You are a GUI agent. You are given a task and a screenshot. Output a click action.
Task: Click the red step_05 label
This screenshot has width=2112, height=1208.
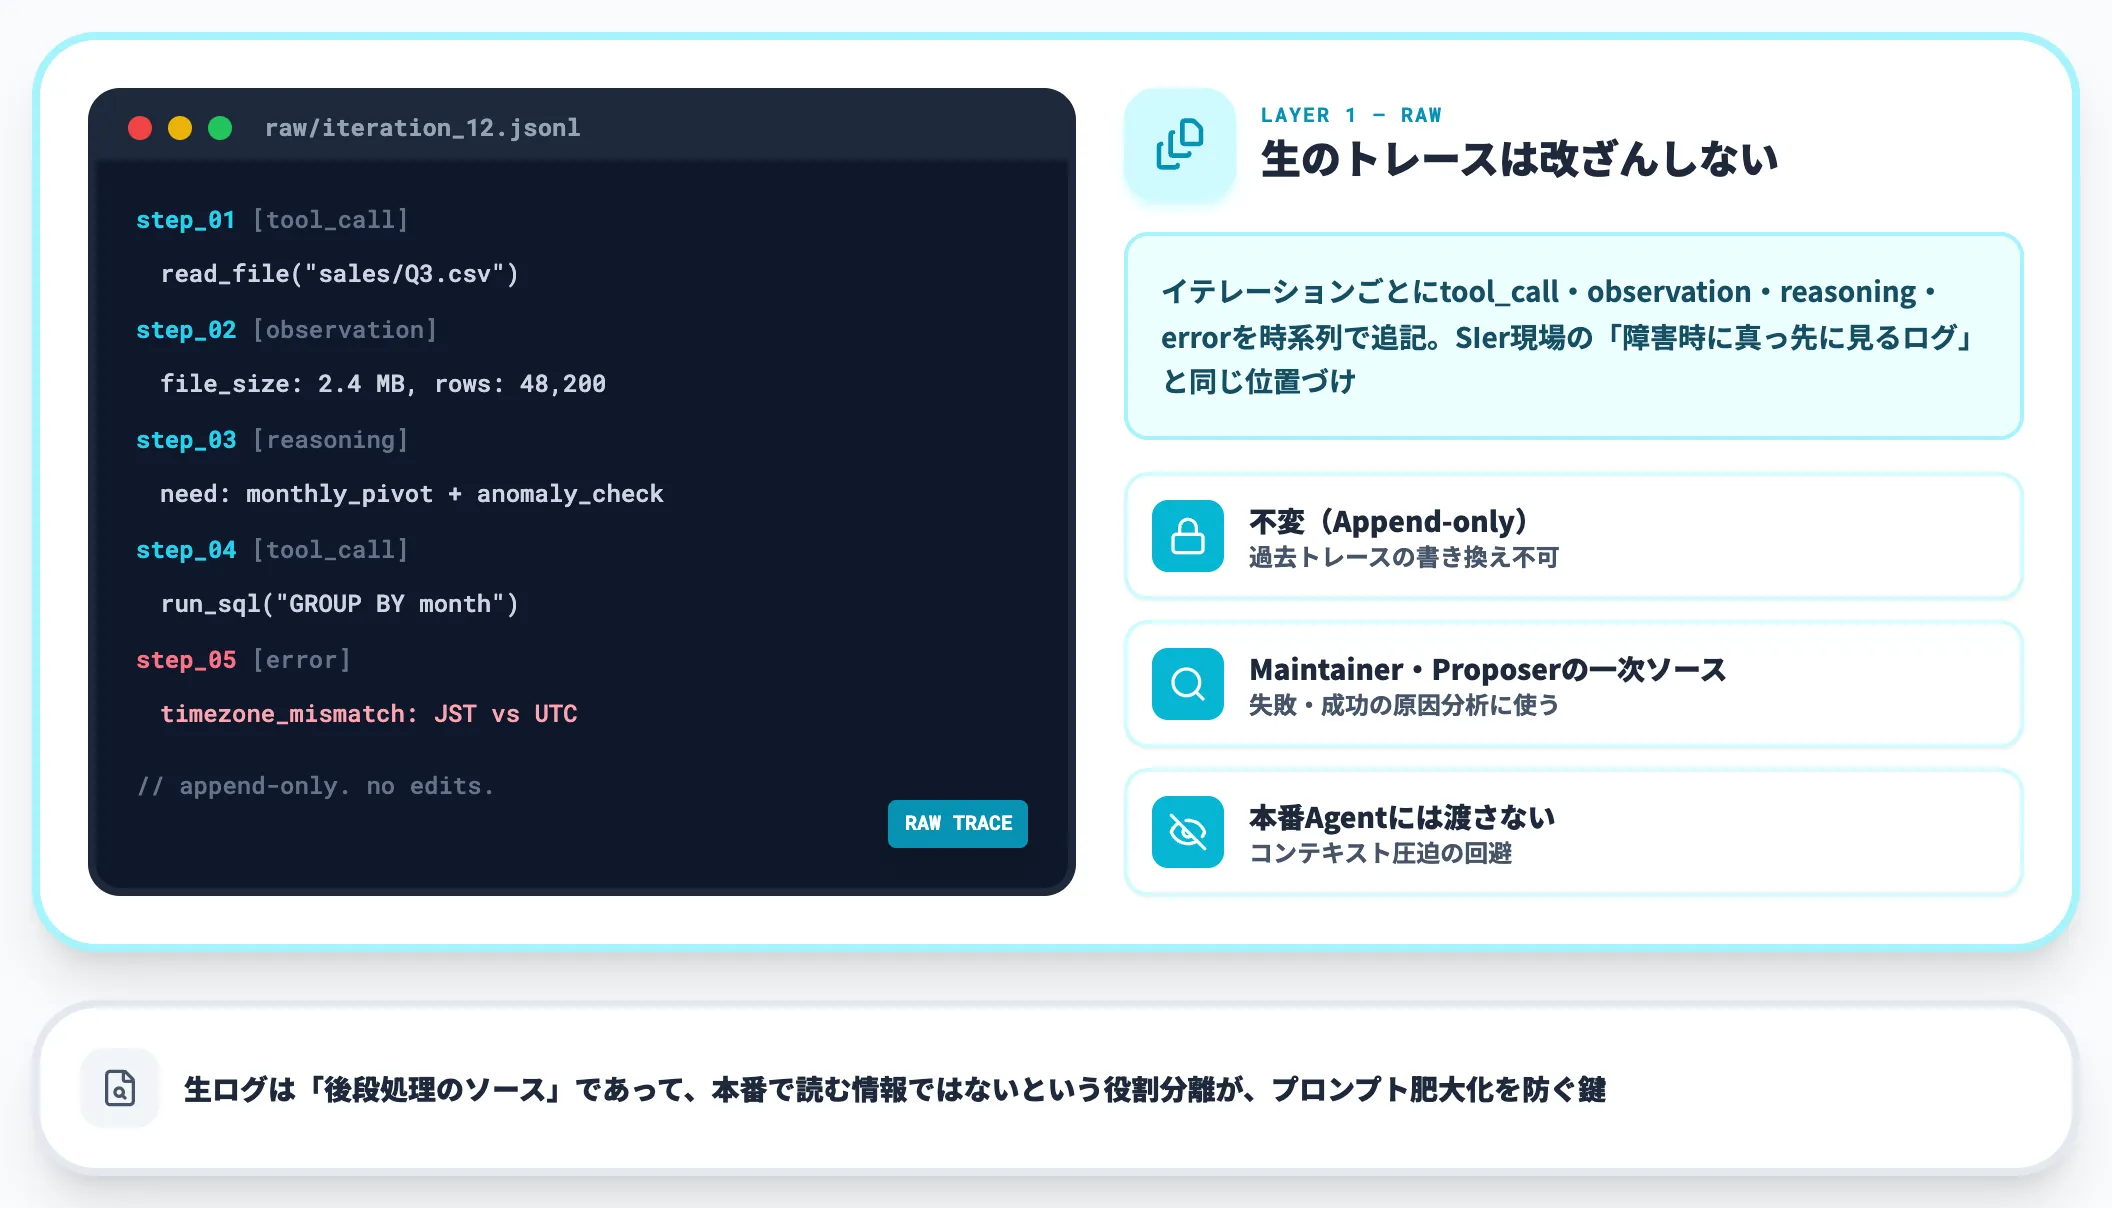click(x=186, y=660)
